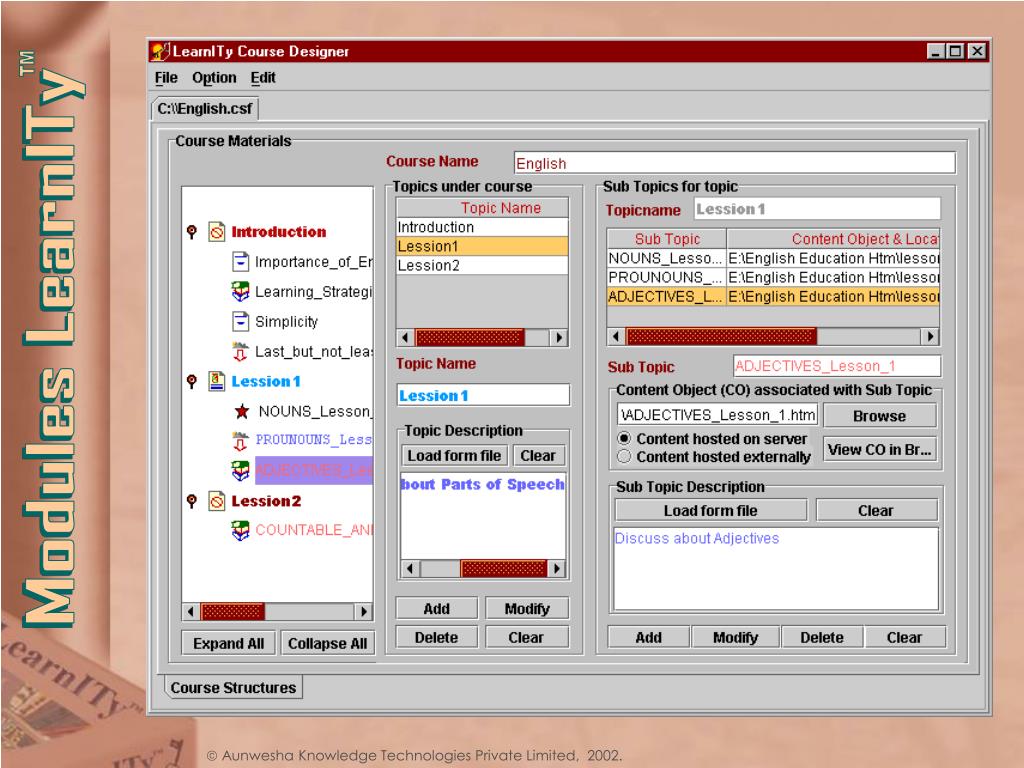Open the File menu

click(x=166, y=78)
